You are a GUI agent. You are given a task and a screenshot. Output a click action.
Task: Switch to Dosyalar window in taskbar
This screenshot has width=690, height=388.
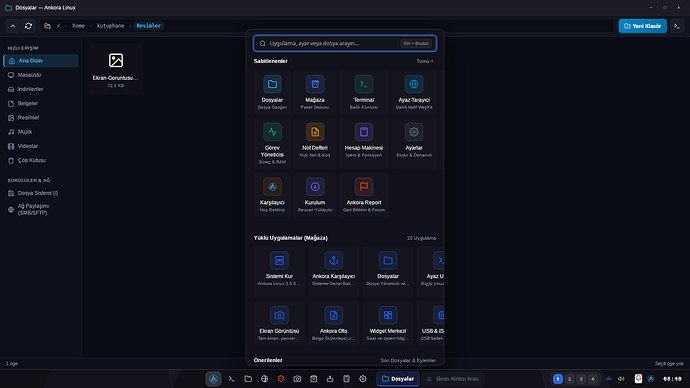click(x=398, y=379)
